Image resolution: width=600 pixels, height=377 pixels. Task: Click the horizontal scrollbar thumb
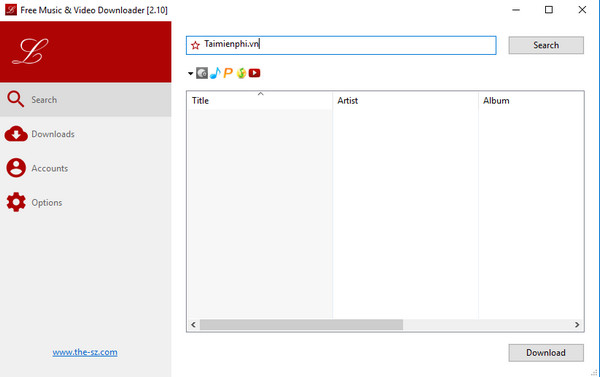301,325
